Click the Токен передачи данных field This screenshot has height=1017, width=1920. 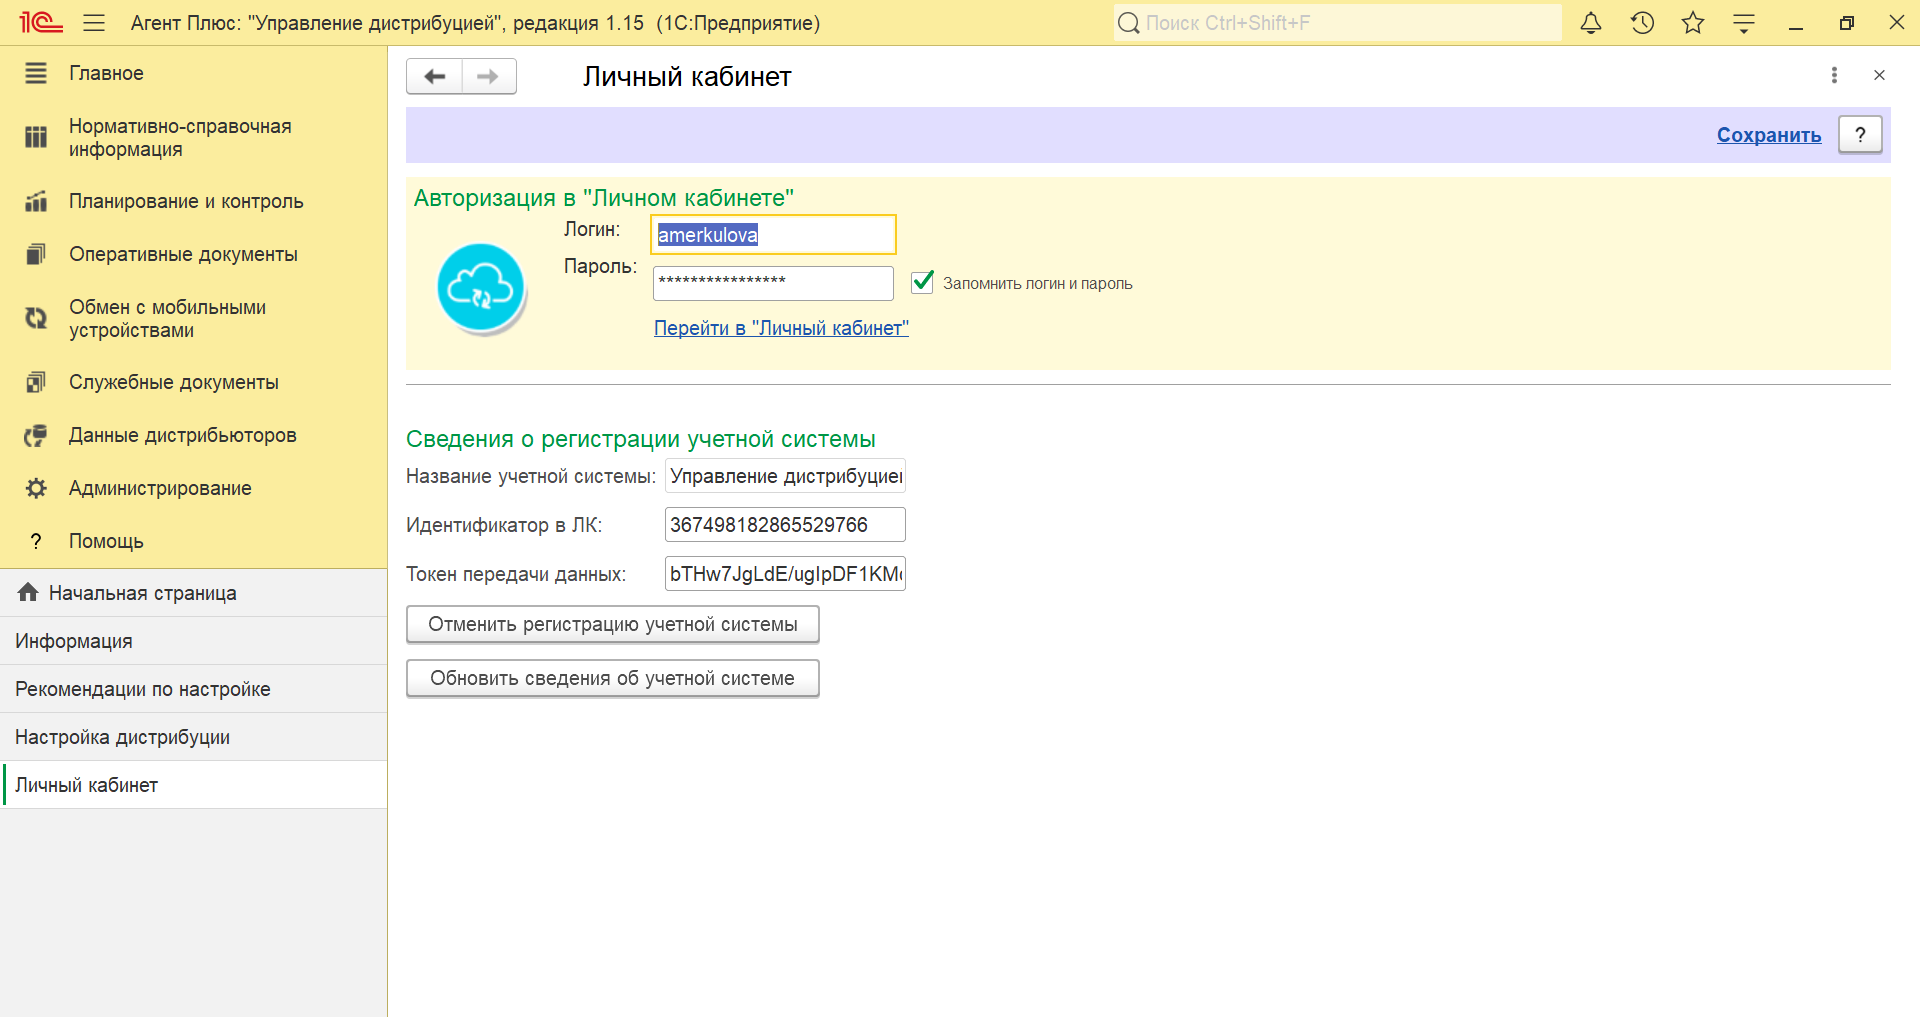(x=785, y=574)
